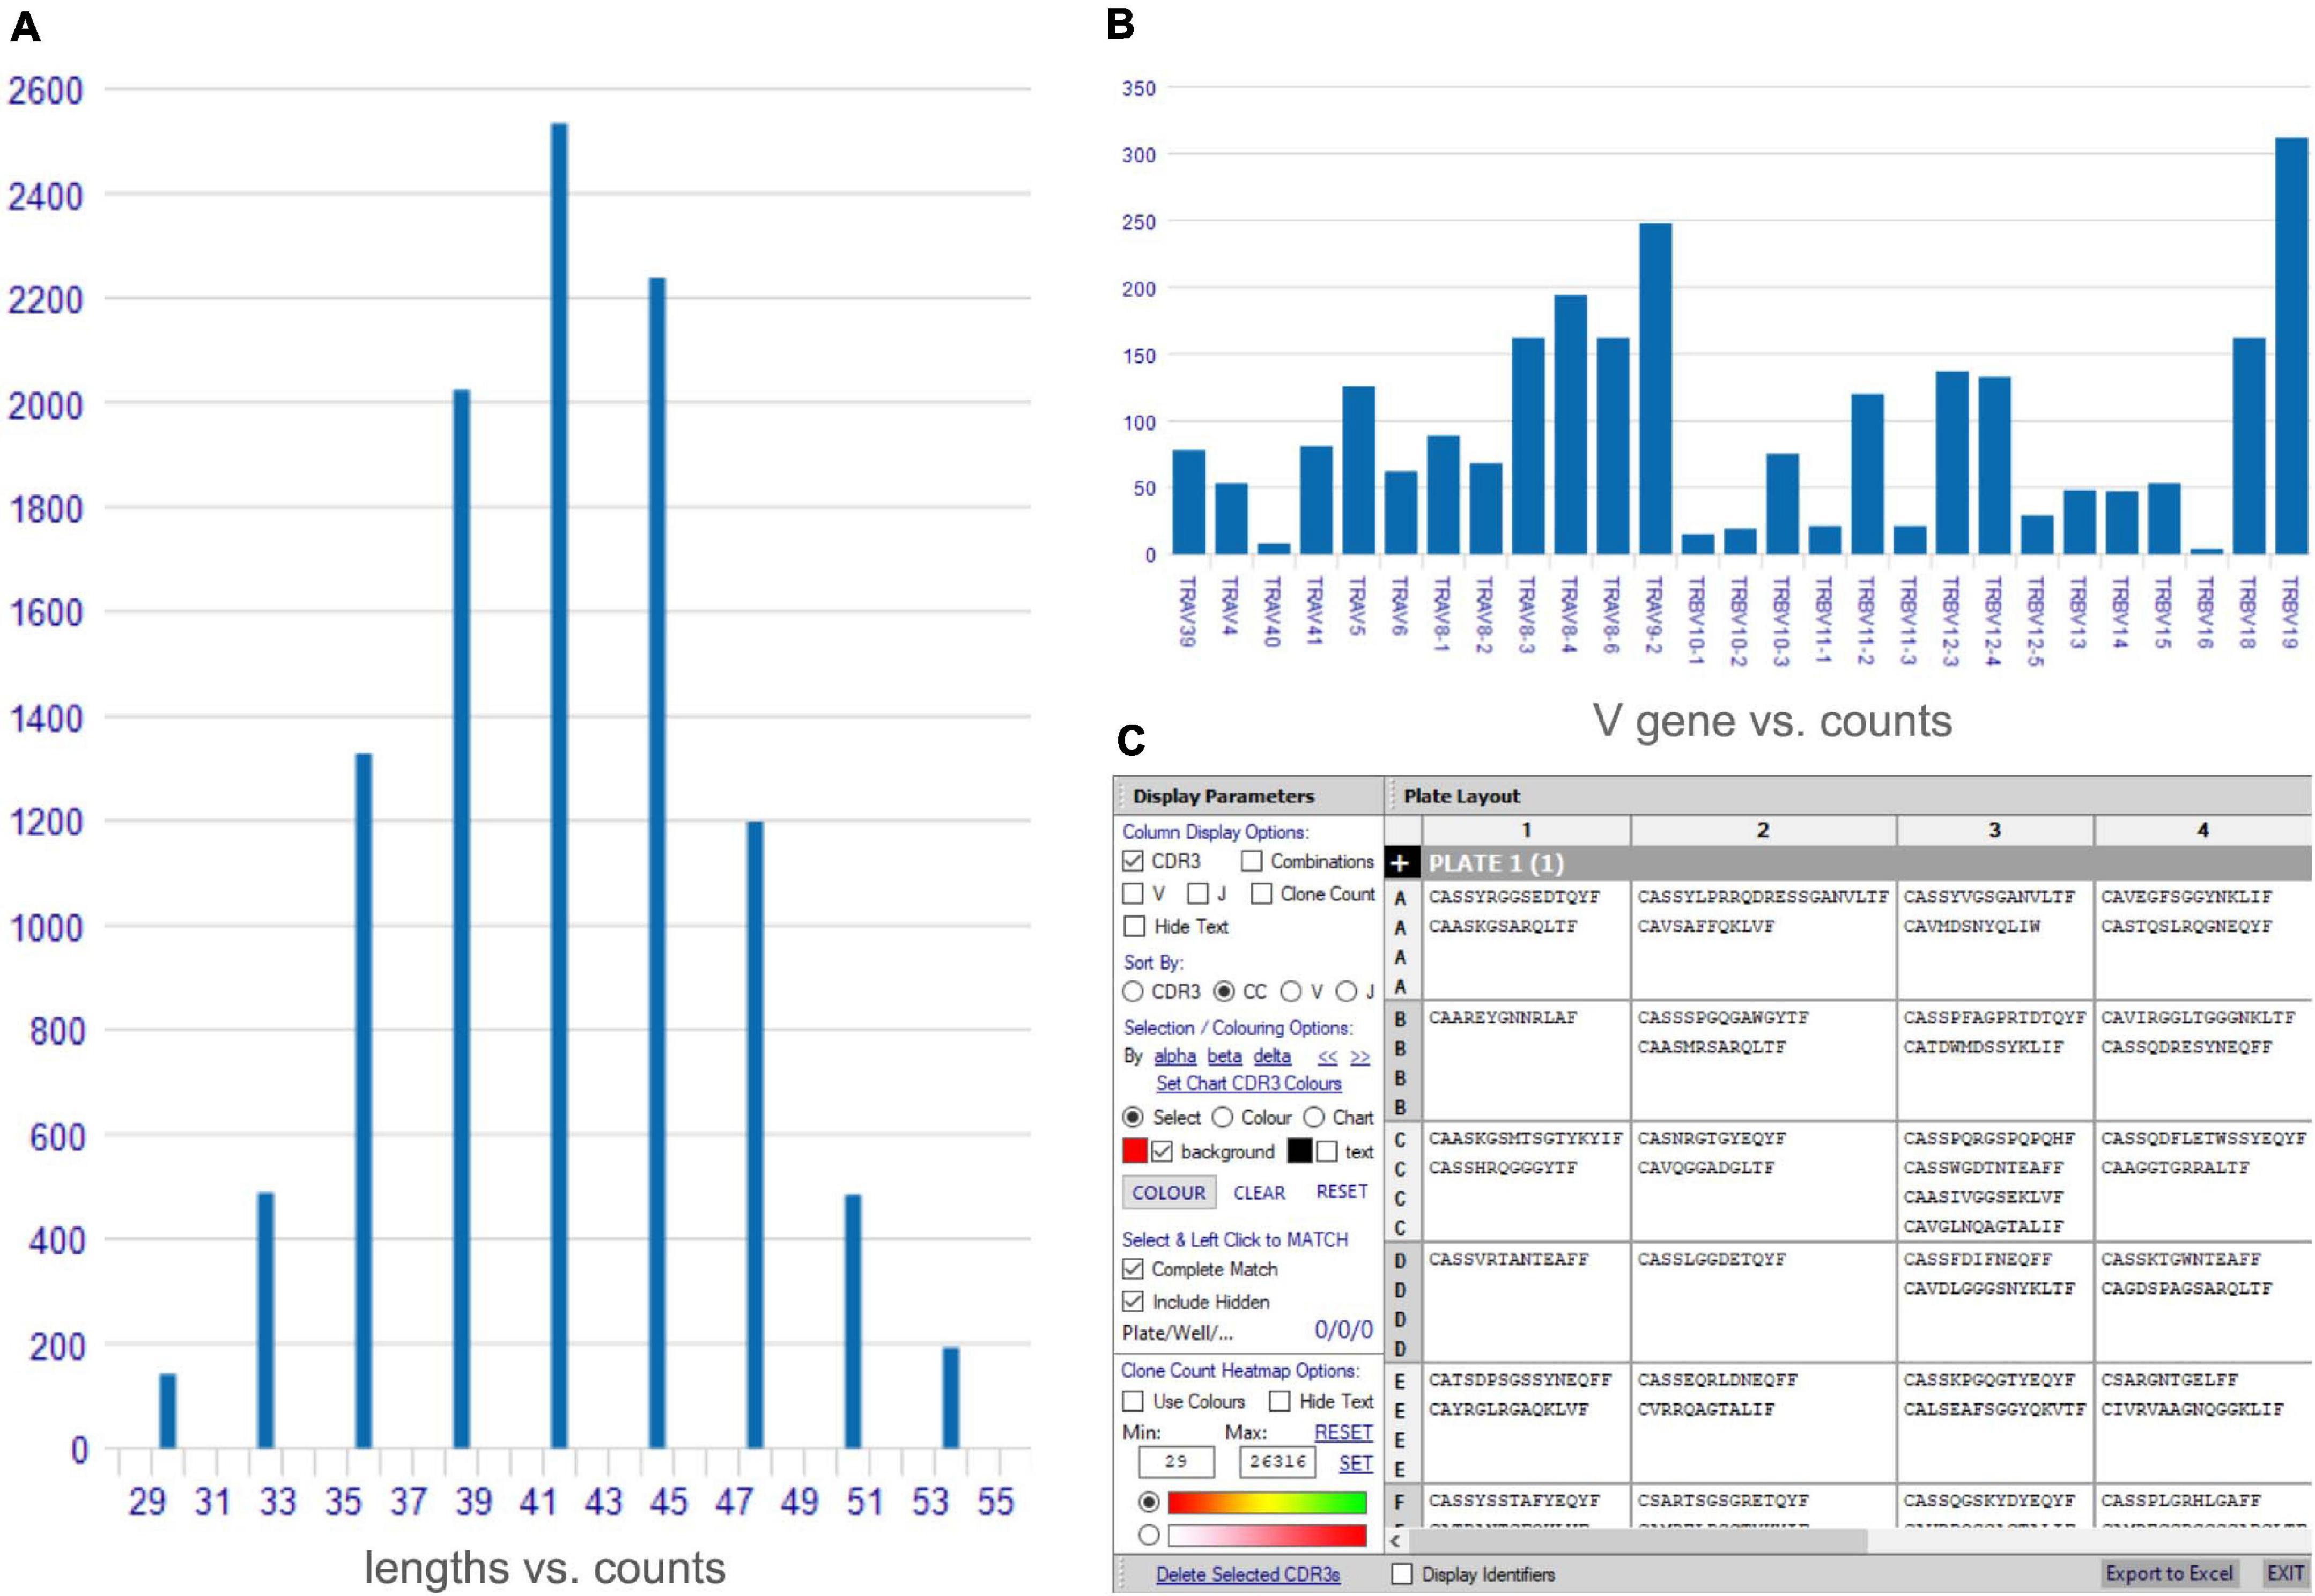Choose sort by V radio button
Screen dimensions: 2315x1596
point(1291,991)
